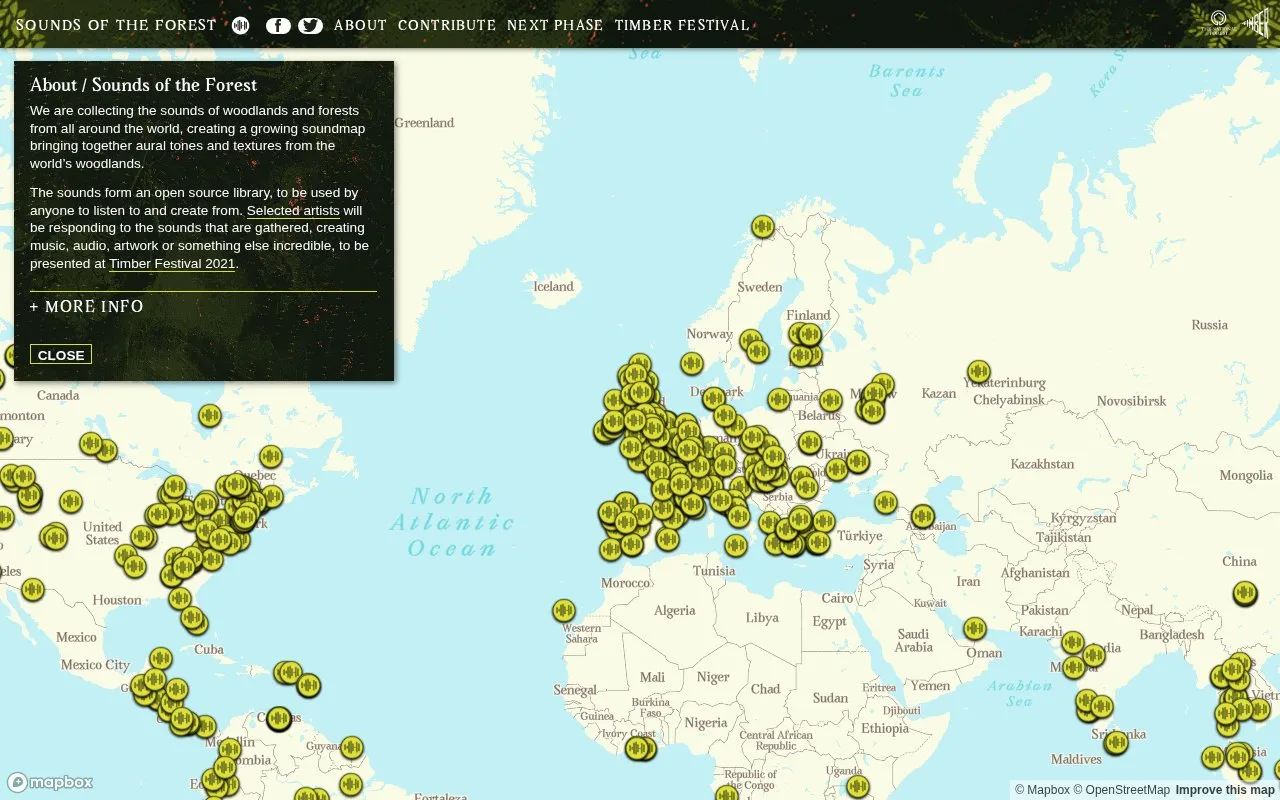The image size is (1280, 800).
Task: Open the lone sound marker in eastern Canada
Action: (x=209, y=415)
